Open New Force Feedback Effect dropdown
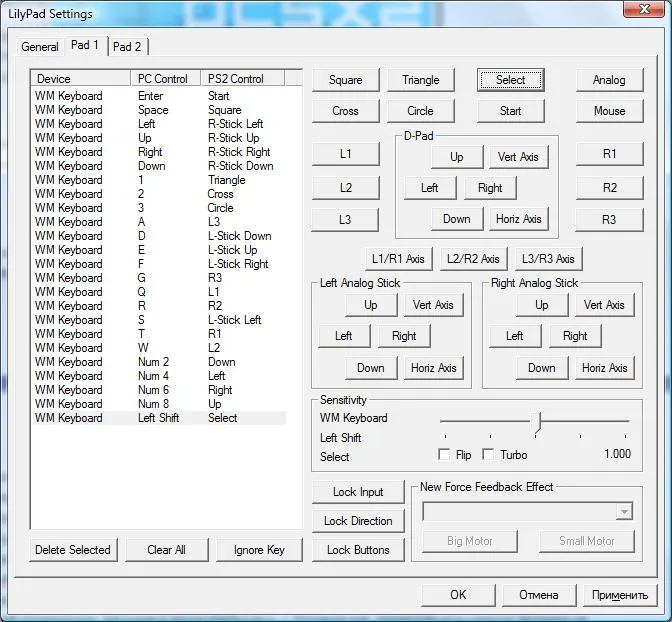The width and height of the screenshot is (672, 622). tap(624, 512)
